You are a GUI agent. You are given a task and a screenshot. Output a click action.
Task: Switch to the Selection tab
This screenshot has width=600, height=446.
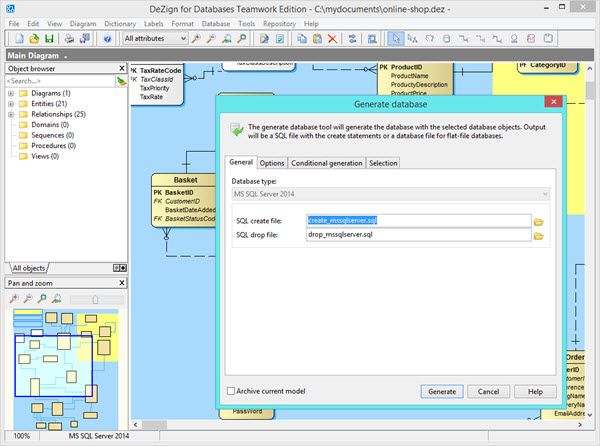[x=383, y=163]
